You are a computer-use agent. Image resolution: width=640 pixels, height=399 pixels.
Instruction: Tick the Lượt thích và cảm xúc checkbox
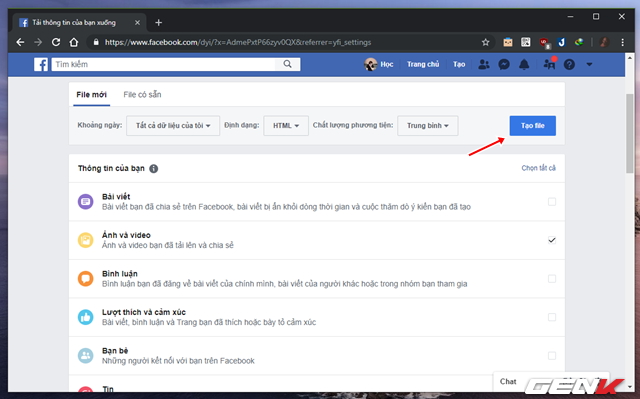pos(552,317)
